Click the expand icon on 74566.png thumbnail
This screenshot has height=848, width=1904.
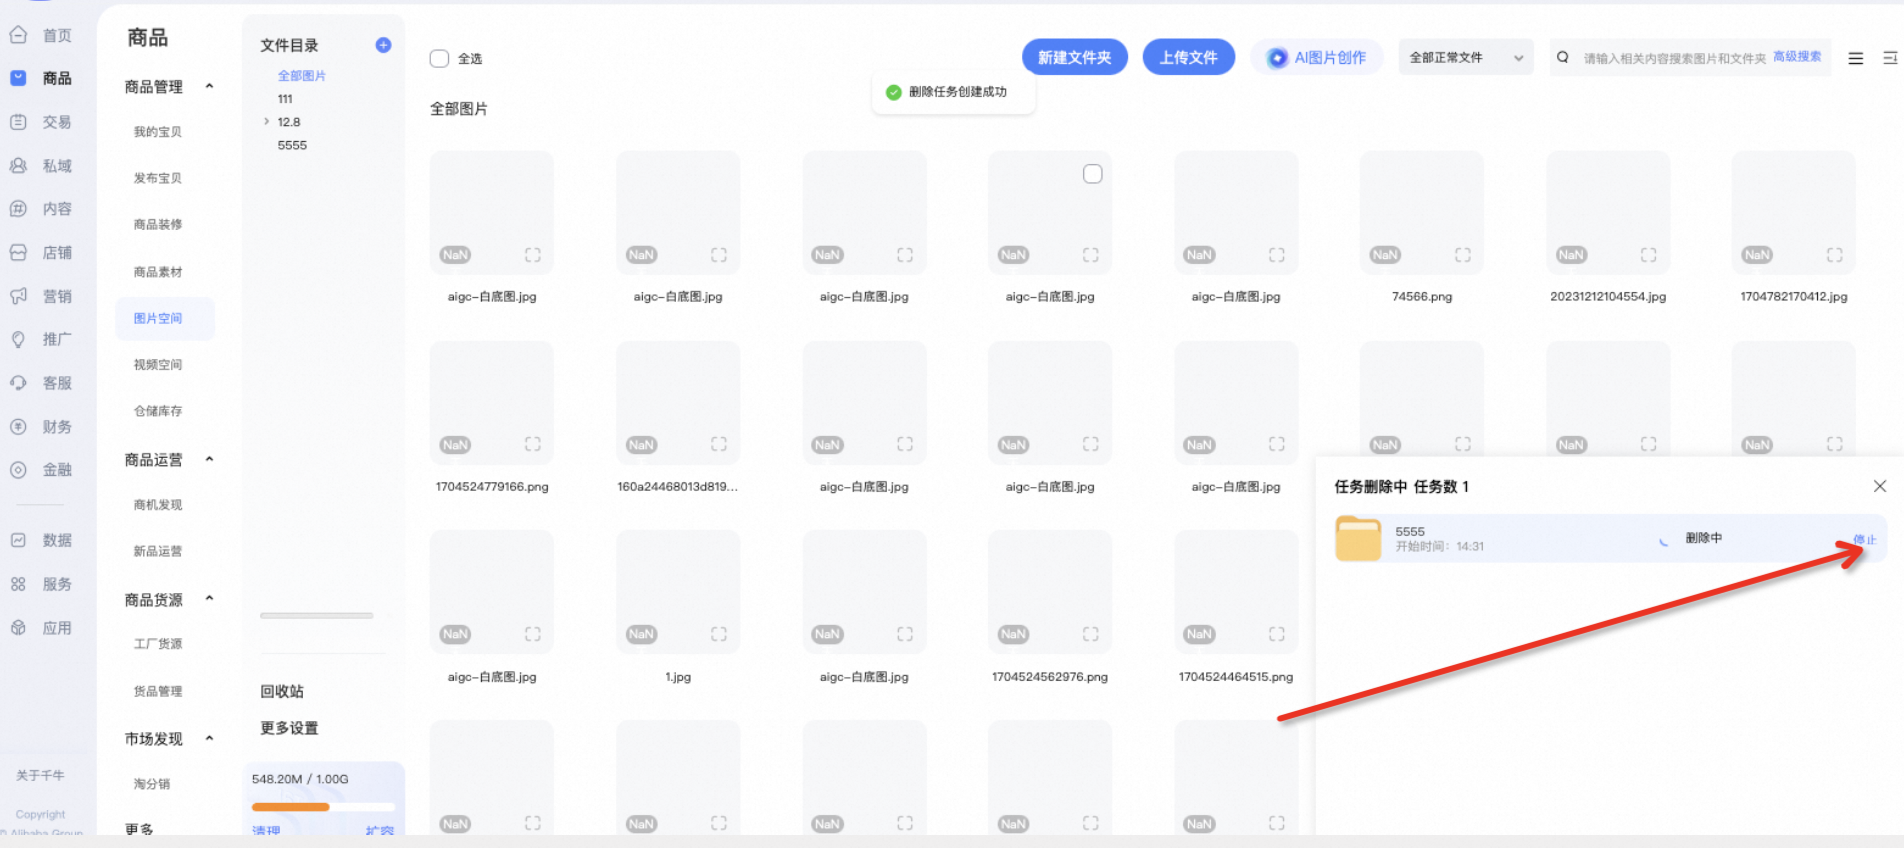(1463, 255)
